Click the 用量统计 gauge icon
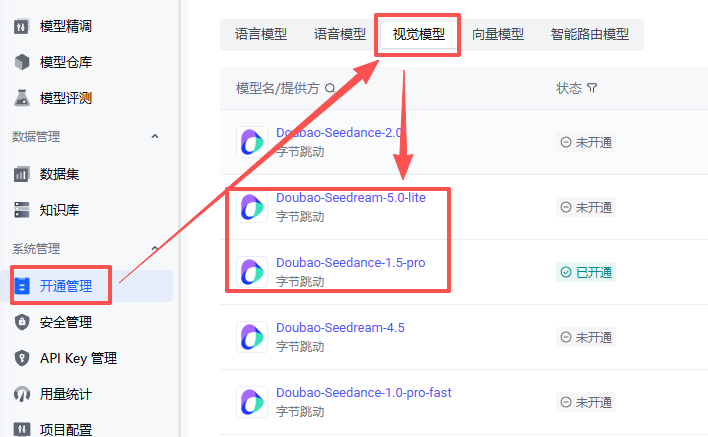This screenshot has height=437, width=708. pos(22,394)
